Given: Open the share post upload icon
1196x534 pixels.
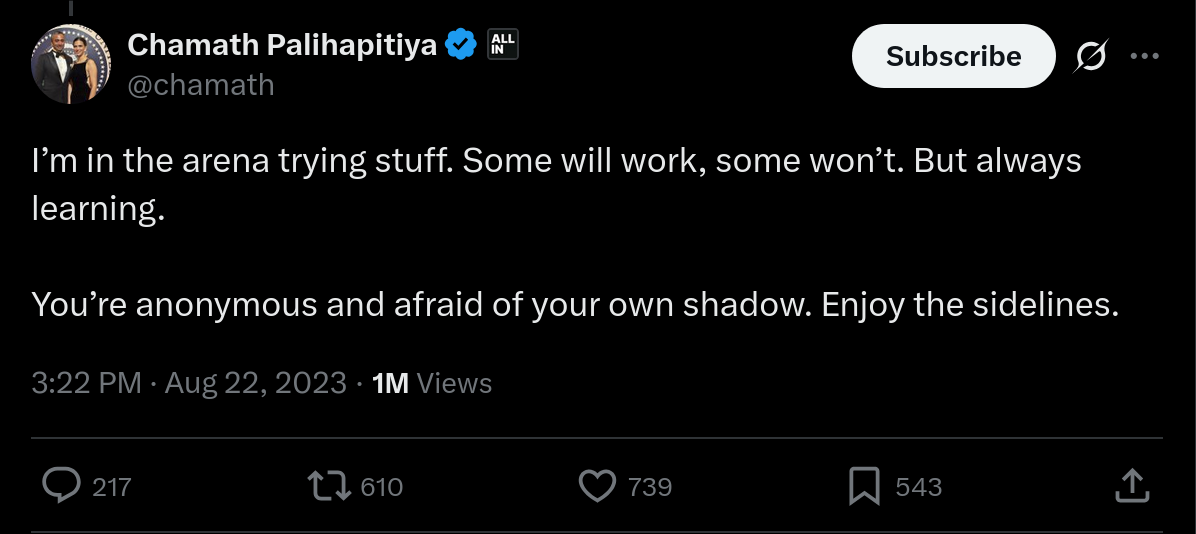Looking at the screenshot, I should [x=1132, y=485].
